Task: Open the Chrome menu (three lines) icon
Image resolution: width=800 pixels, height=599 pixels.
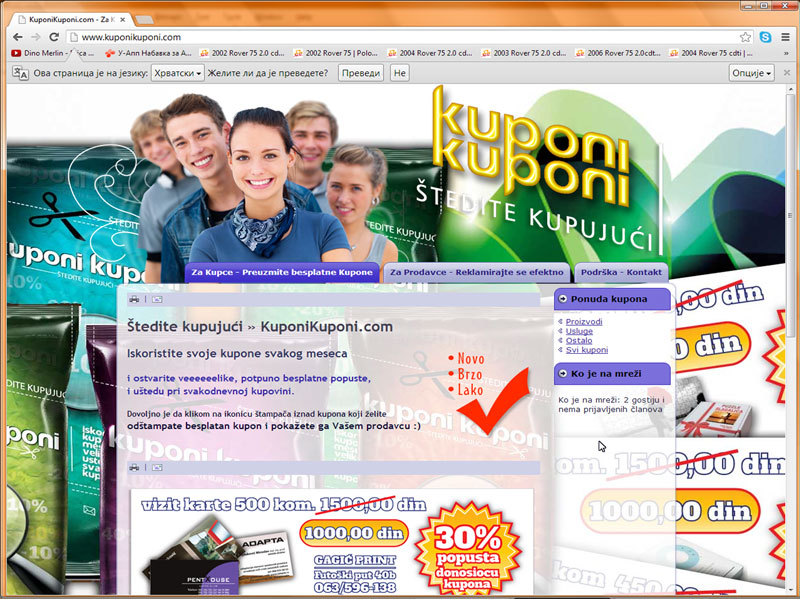Action: [x=786, y=37]
